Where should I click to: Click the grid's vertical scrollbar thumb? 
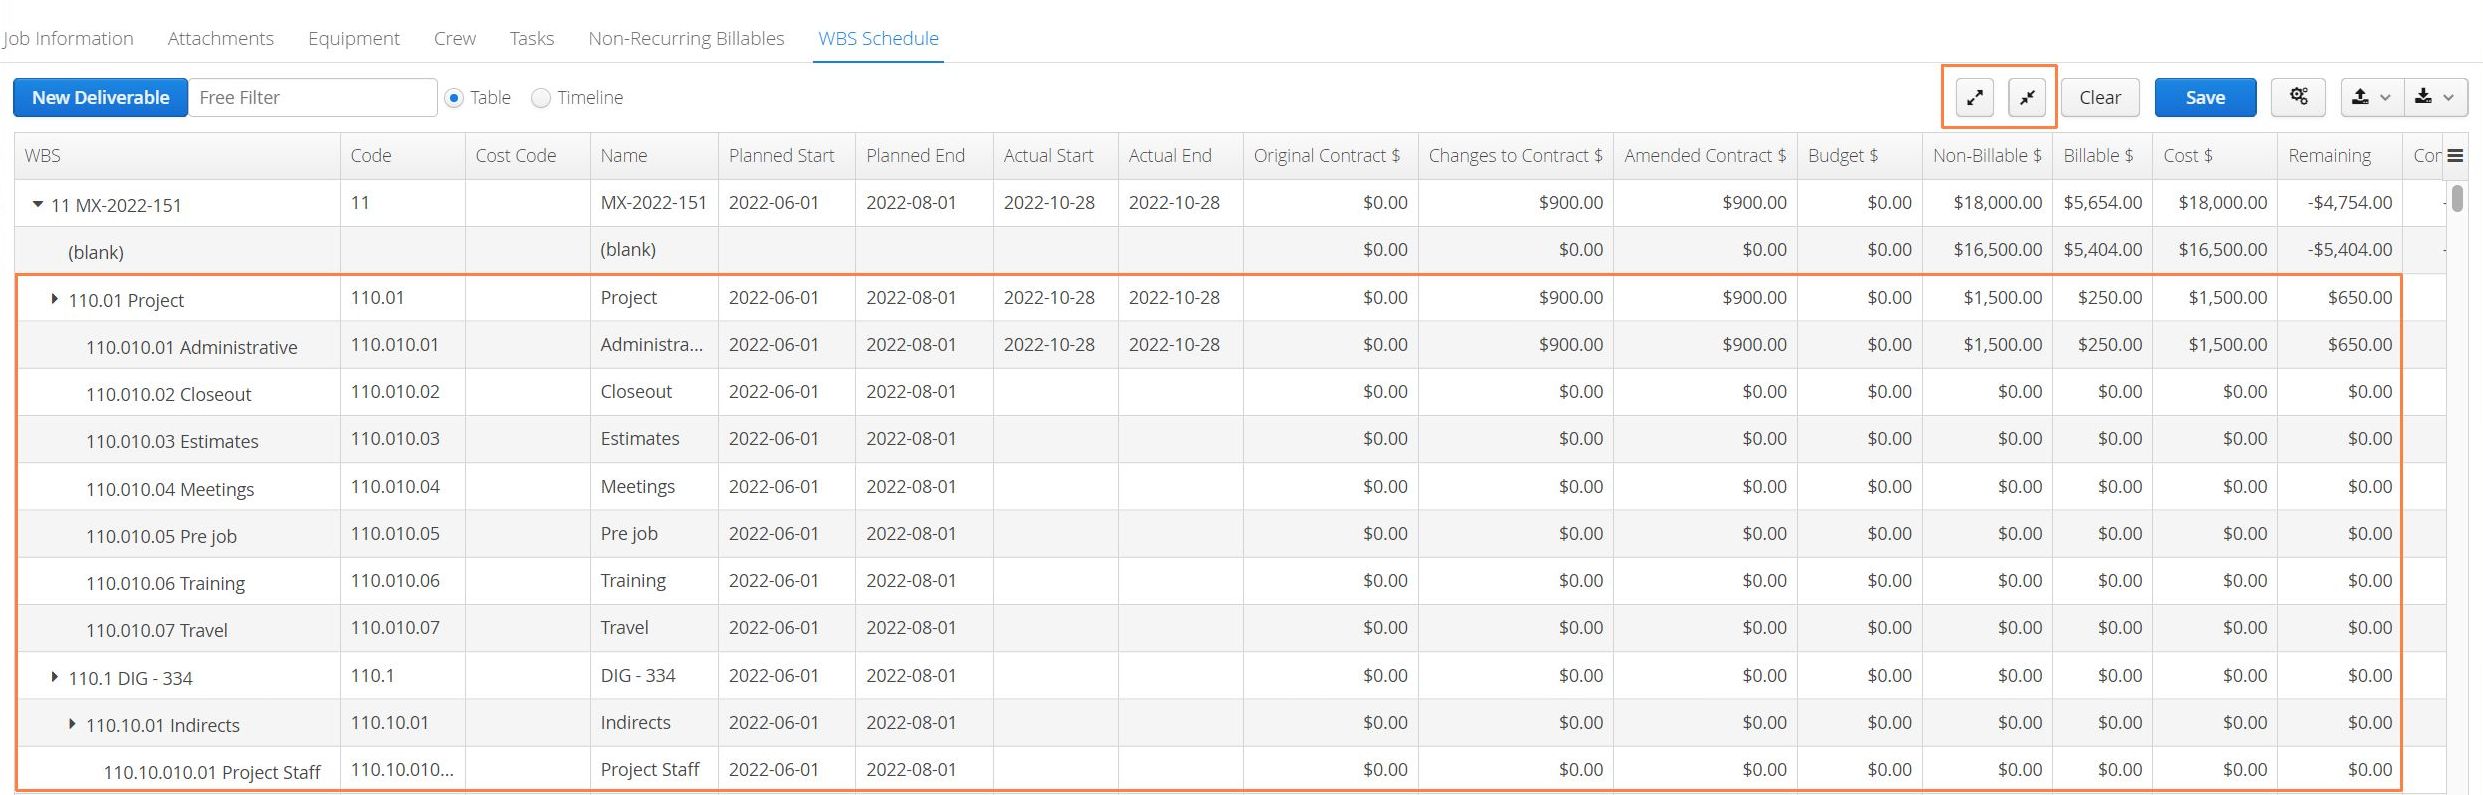pyautogui.click(x=2458, y=197)
